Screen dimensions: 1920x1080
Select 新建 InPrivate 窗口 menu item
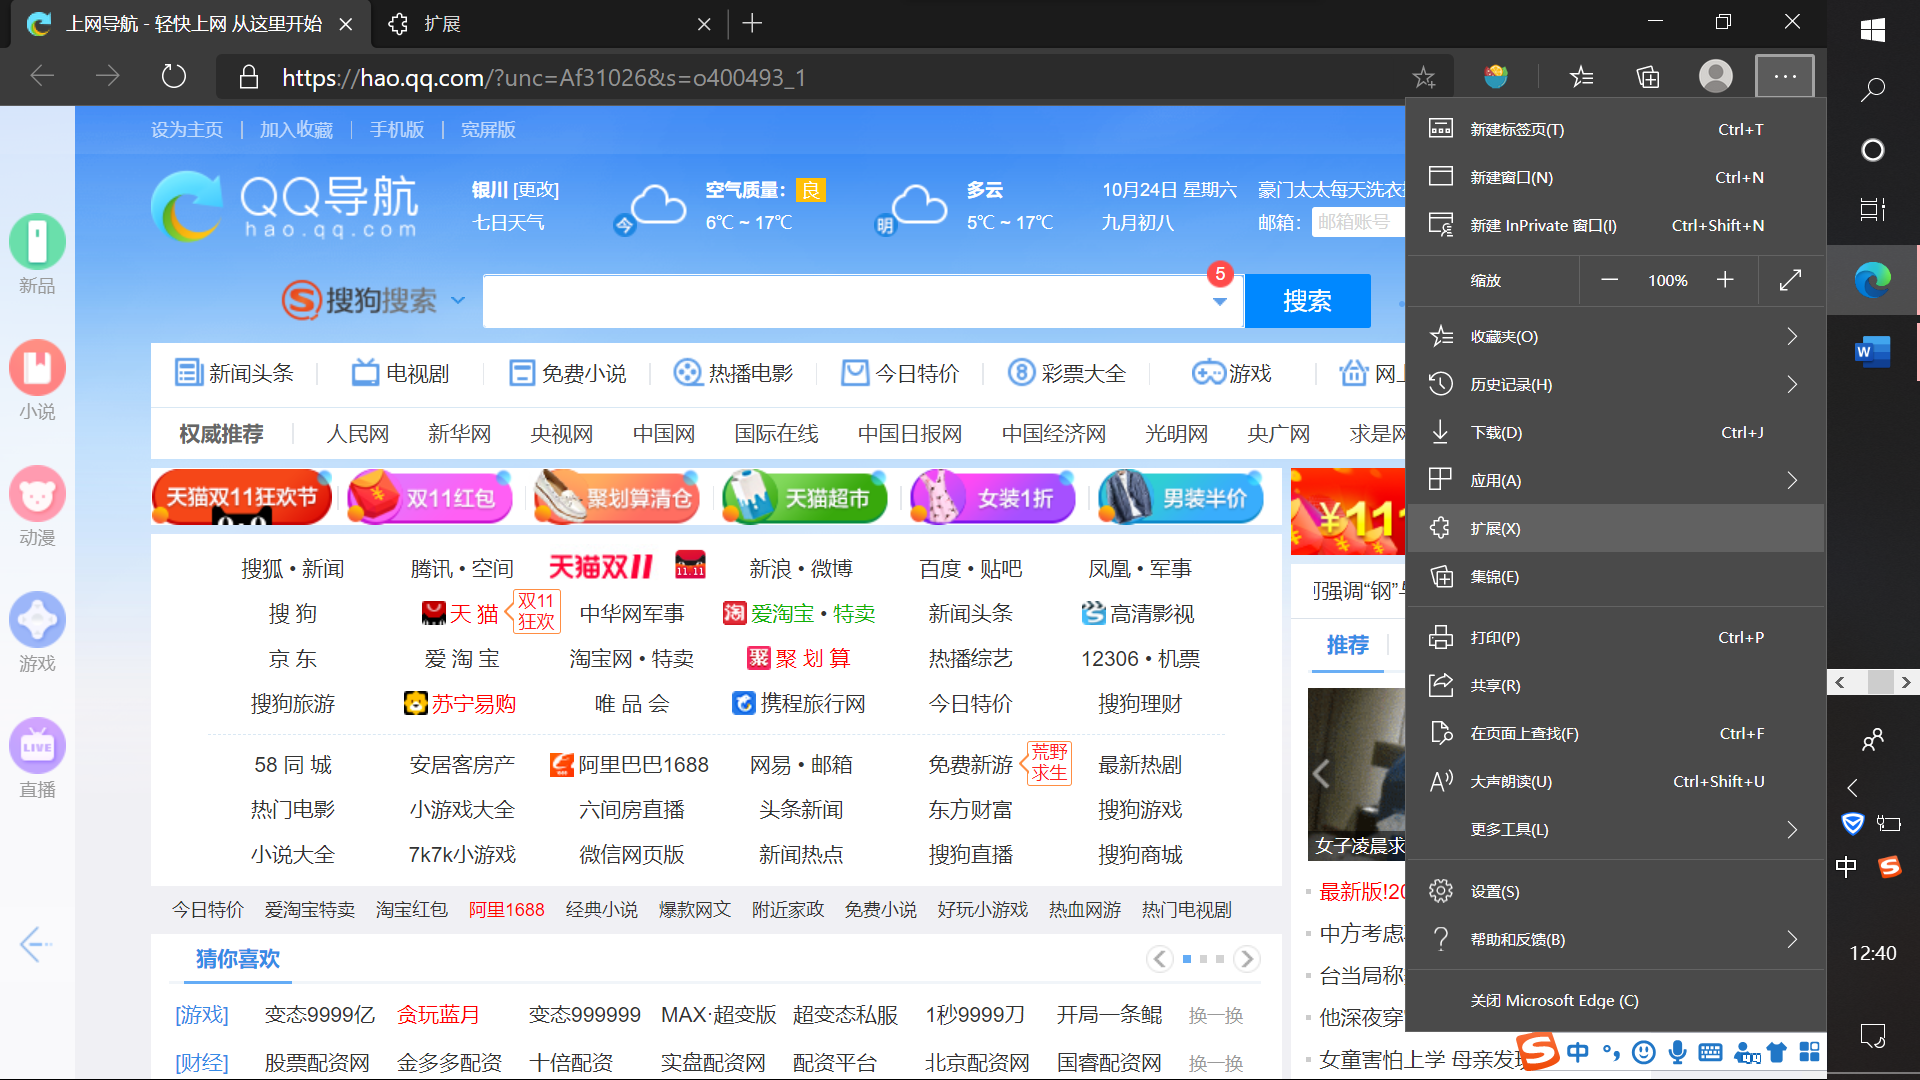coord(1615,225)
